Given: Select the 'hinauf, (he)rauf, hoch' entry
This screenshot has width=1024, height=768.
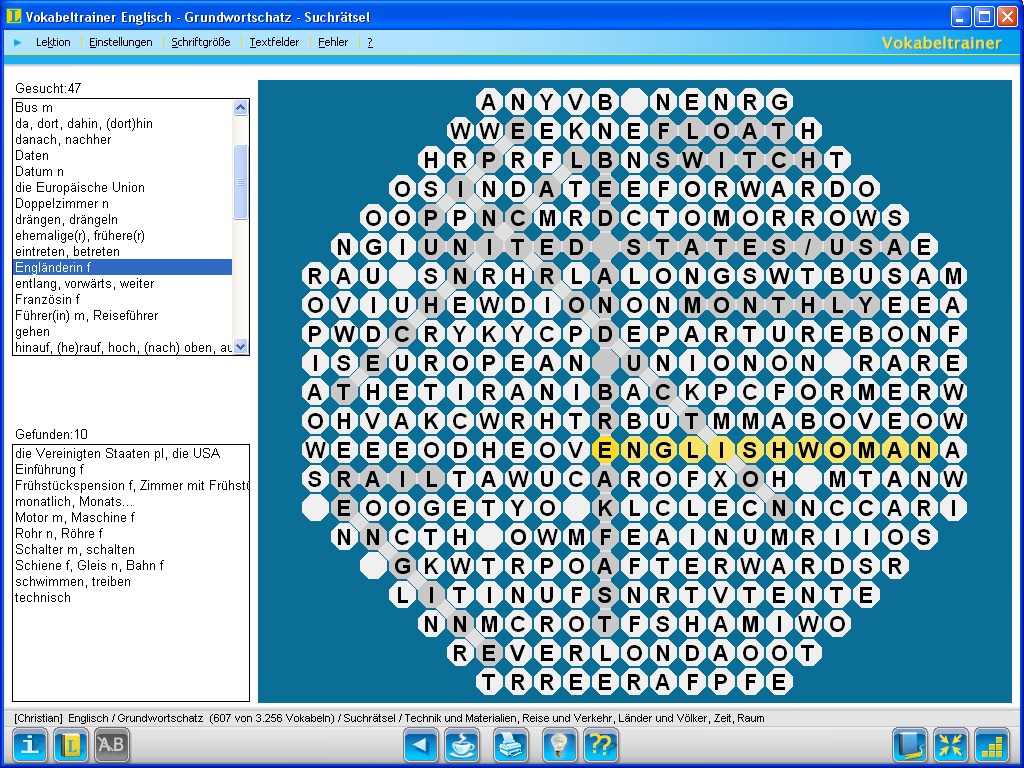Looking at the screenshot, I should point(123,347).
